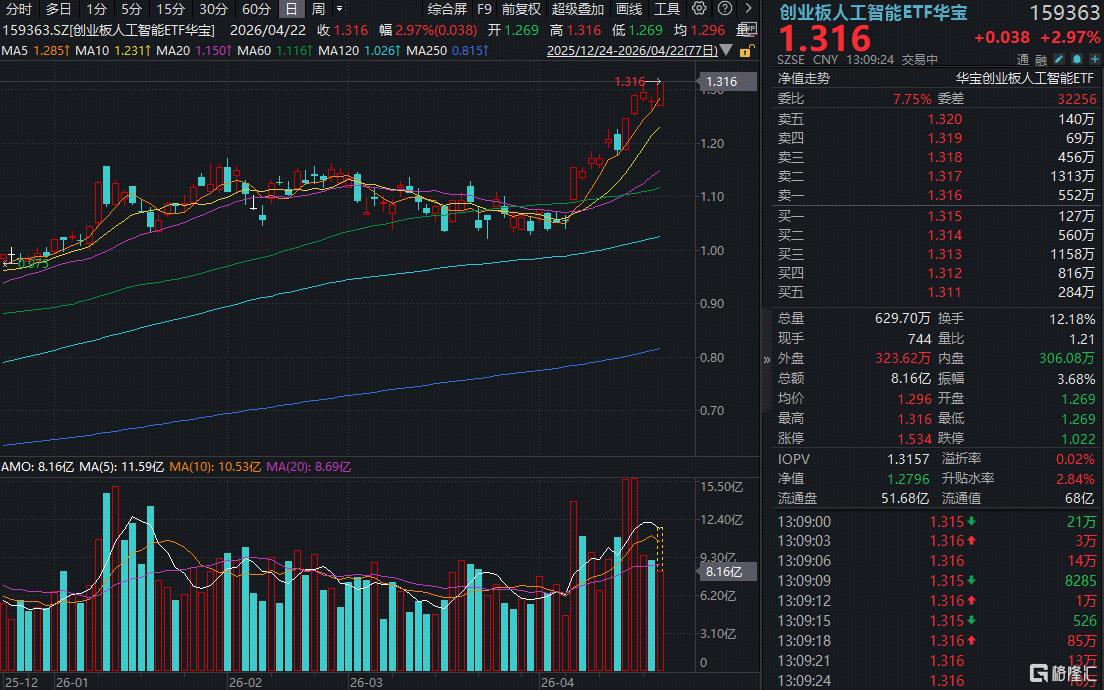Open the help question mark icon

[725, 9]
